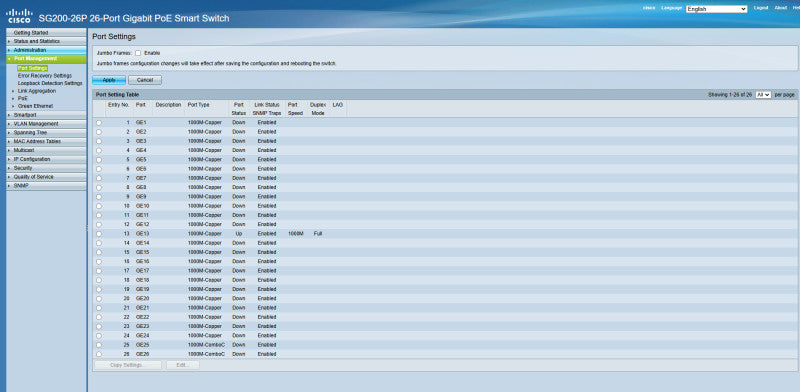Viewport: 800px width, 392px height.
Task: Expand the Link Aggregation submenu
Action: 37,91
